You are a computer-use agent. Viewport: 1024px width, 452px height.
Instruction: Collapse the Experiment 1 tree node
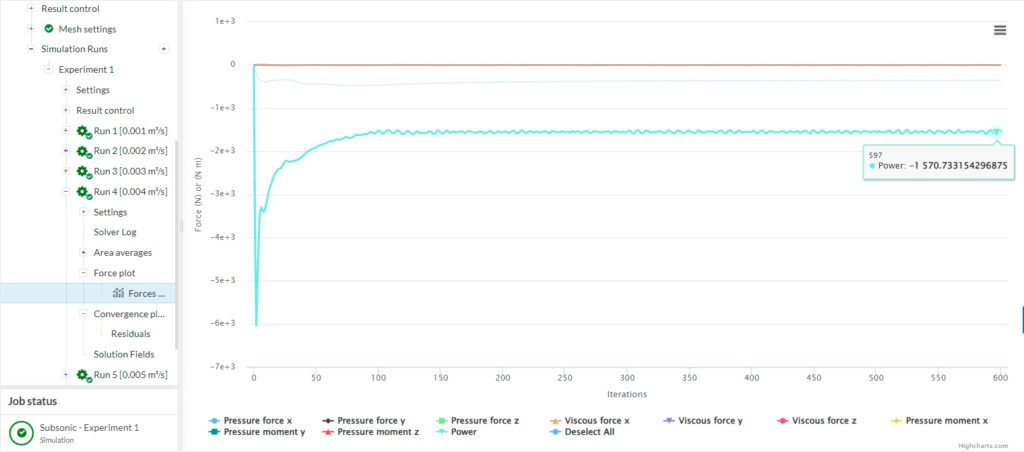(x=48, y=70)
